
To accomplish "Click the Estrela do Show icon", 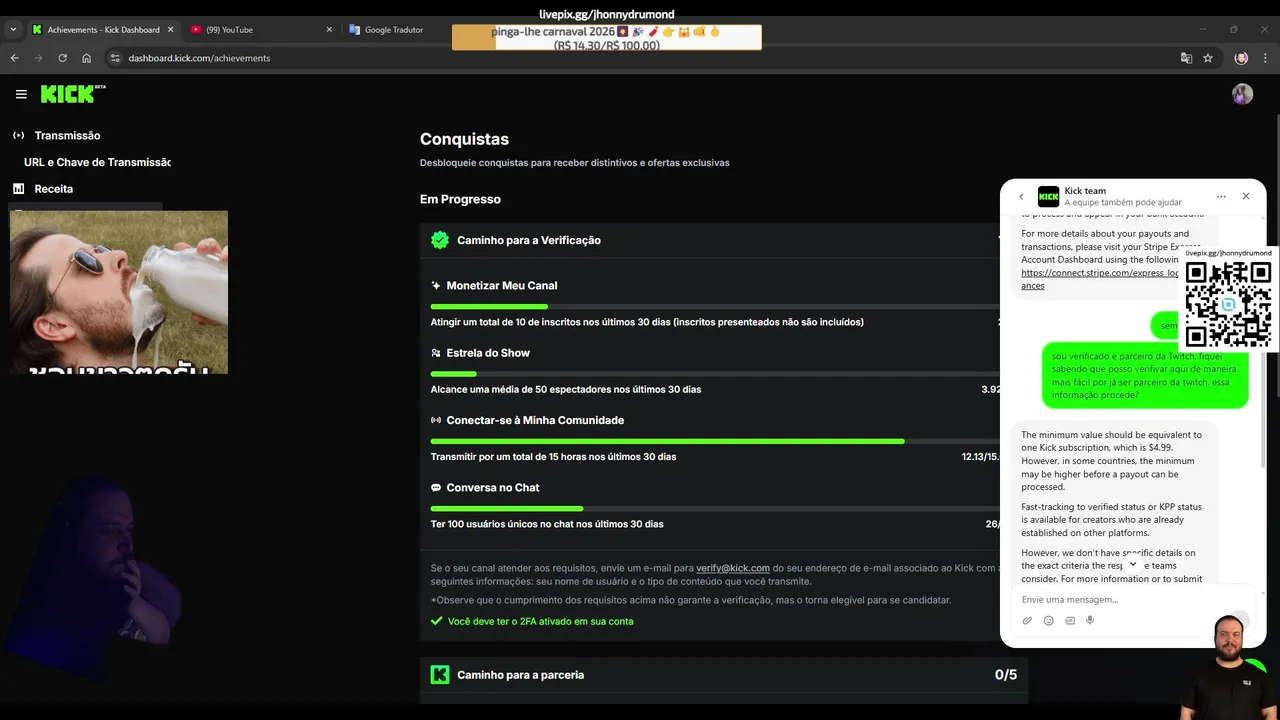I will point(436,353).
